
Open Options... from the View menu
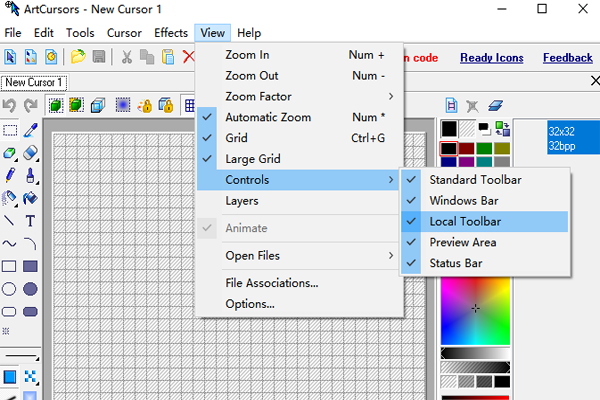pyautogui.click(x=250, y=304)
